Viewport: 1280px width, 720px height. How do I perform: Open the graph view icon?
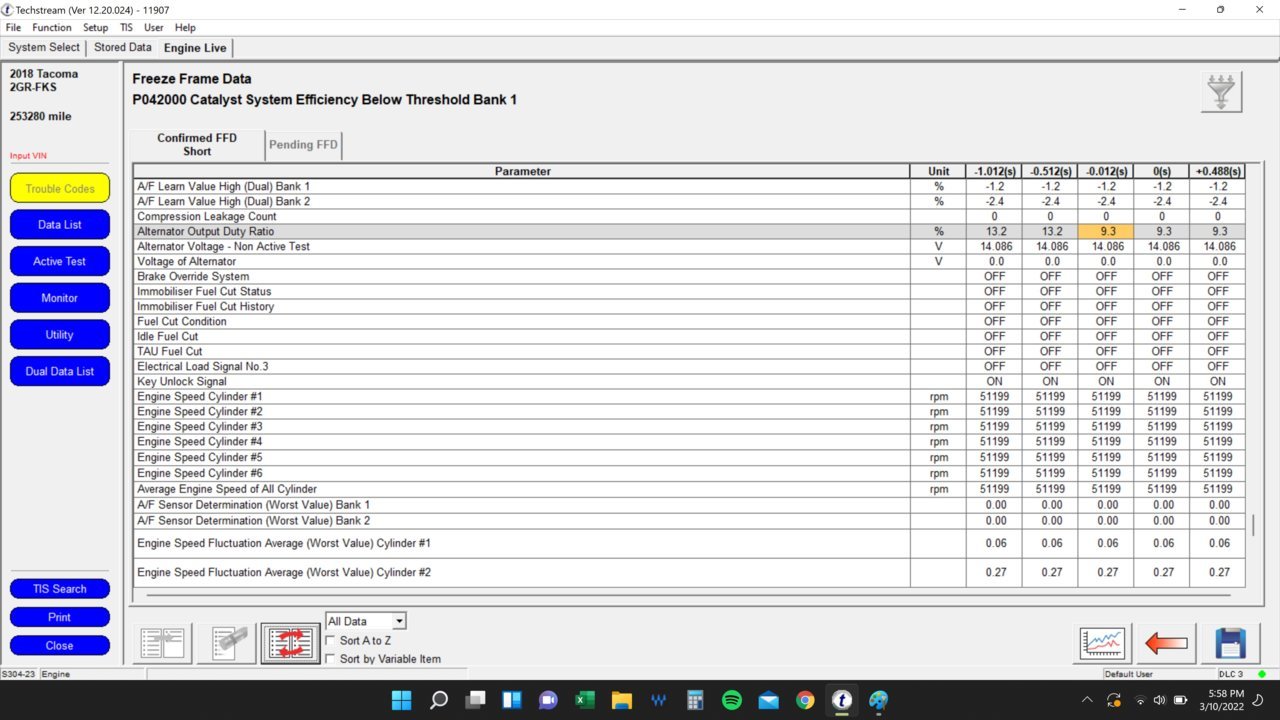pyautogui.click(x=1102, y=643)
